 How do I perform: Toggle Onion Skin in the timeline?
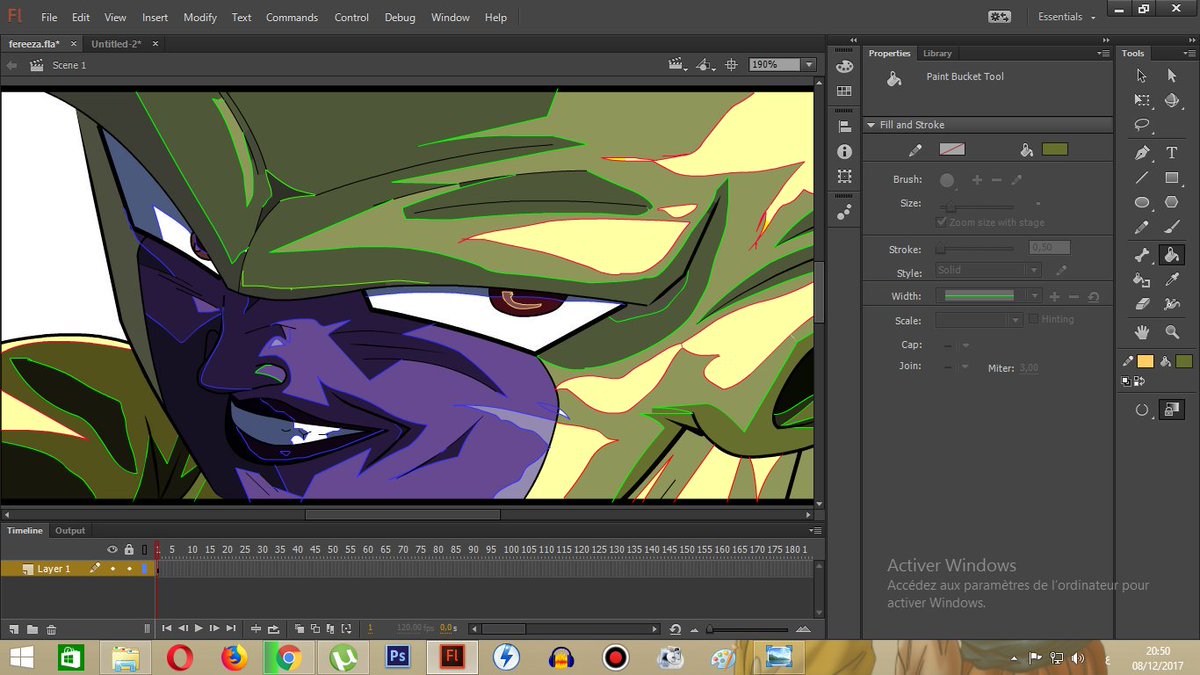(x=299, y=629)
